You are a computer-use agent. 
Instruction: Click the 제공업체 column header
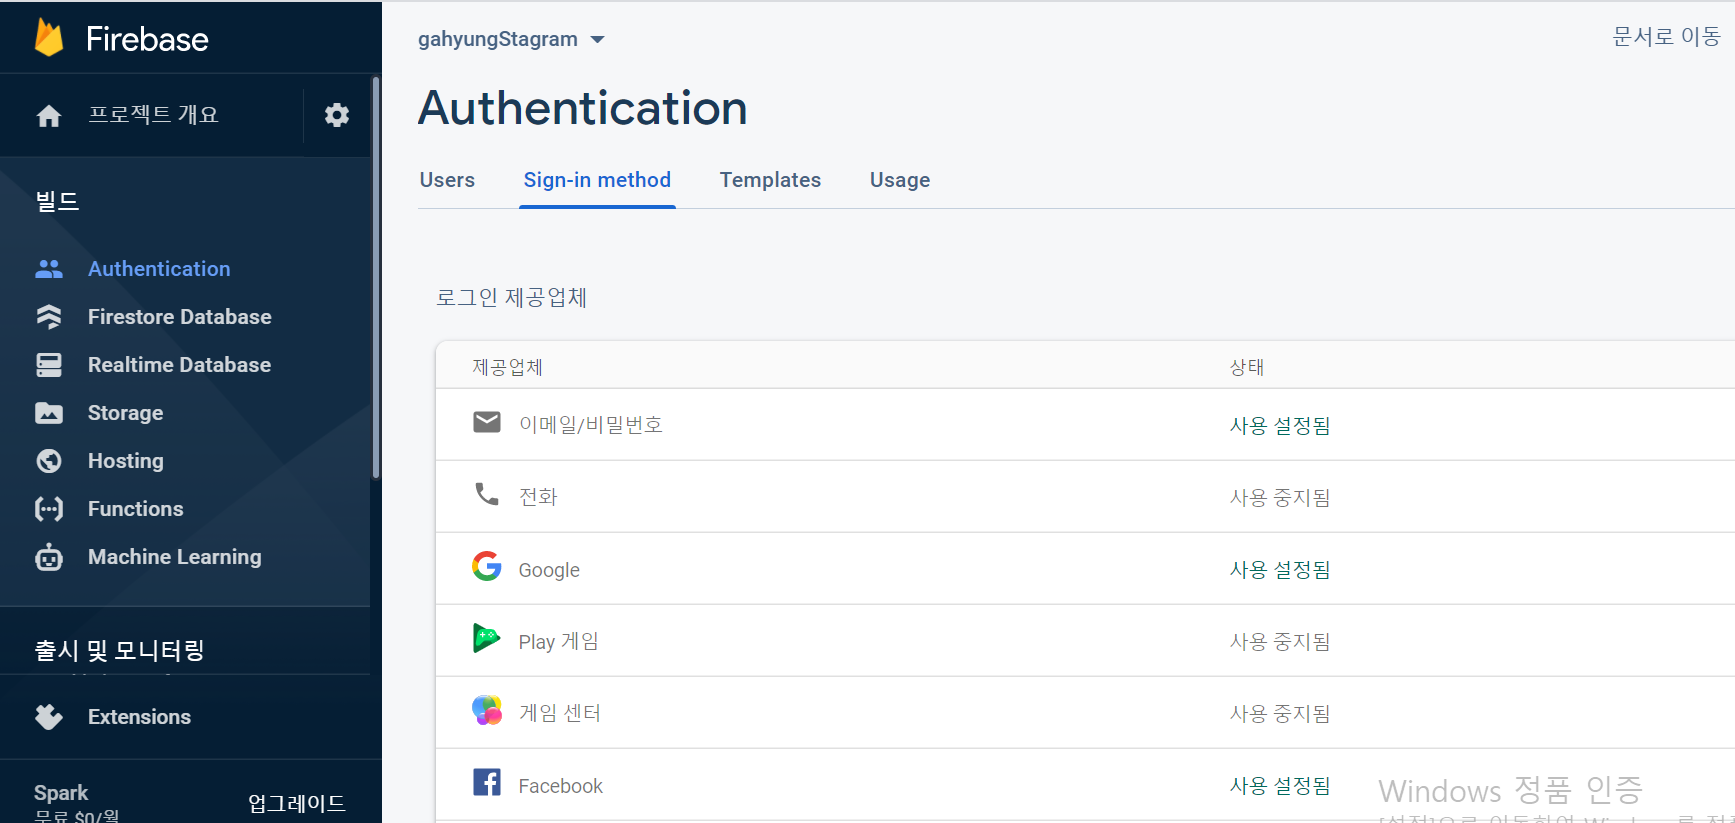[x=507, y=367]
